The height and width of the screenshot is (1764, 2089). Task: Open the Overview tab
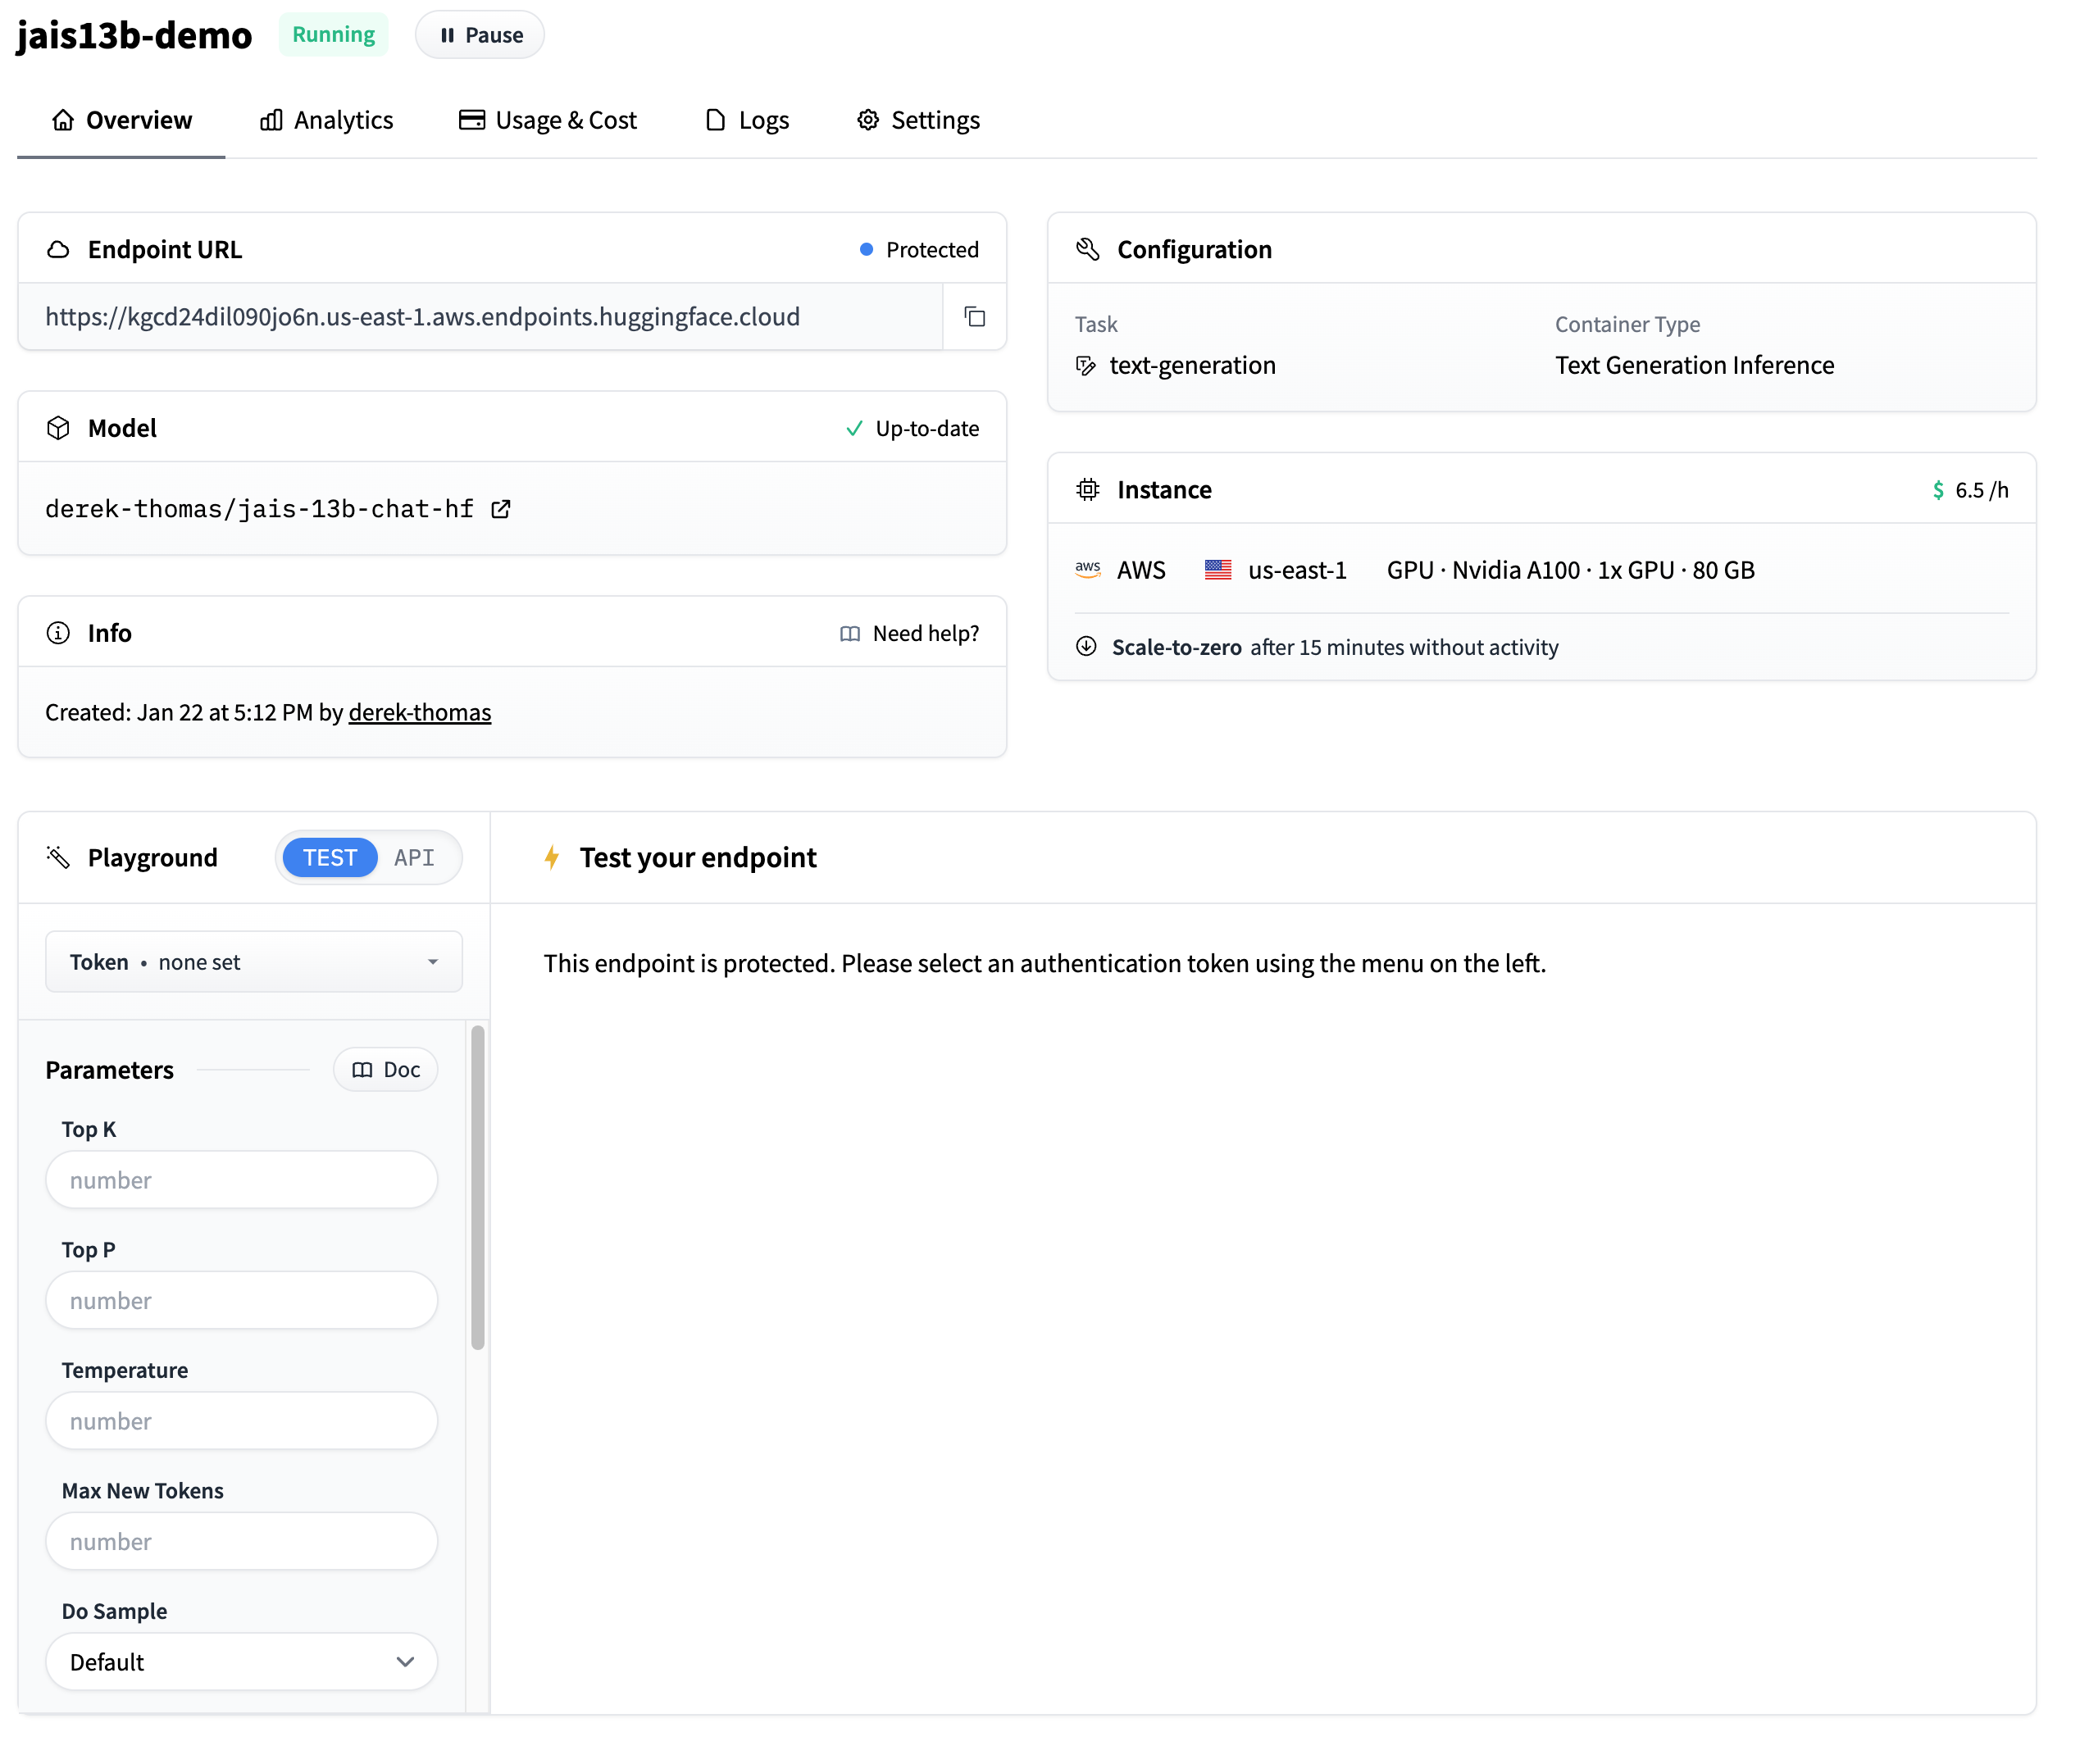click(121, 120)
